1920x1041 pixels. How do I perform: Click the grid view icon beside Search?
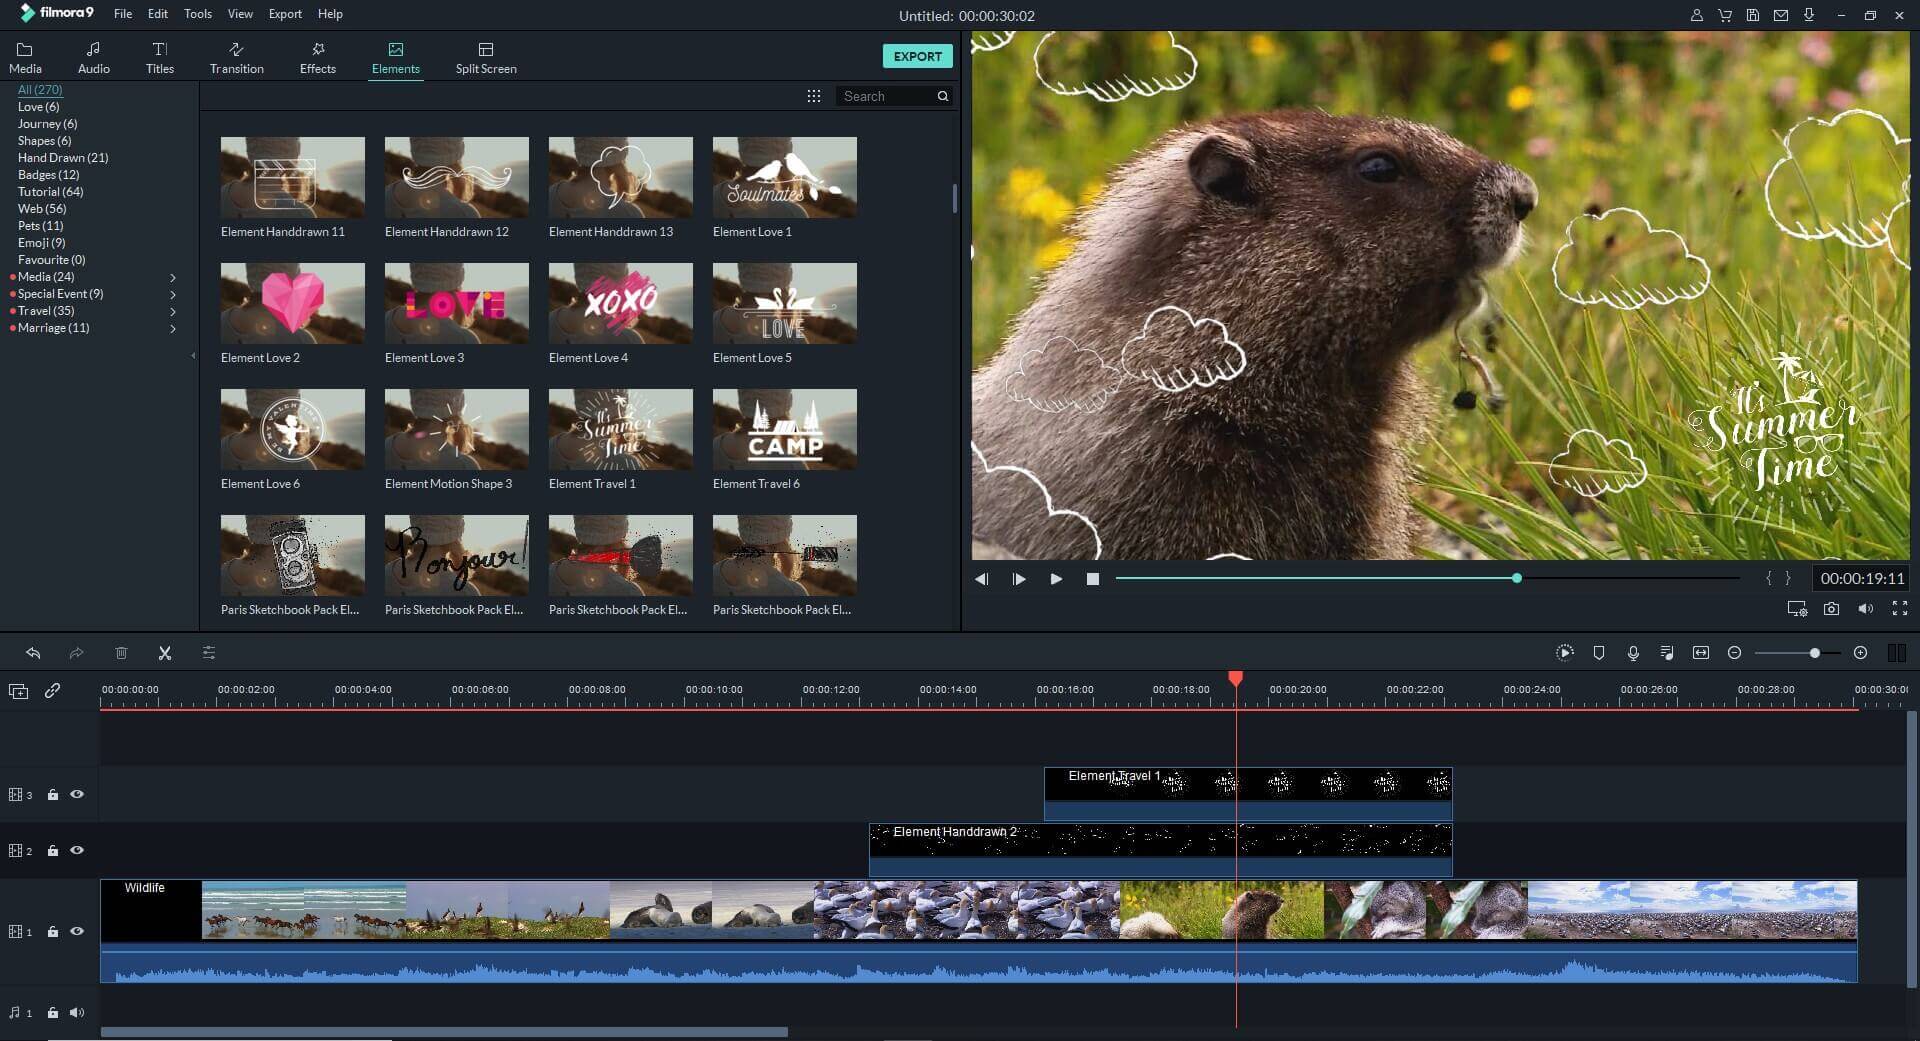(814, 96)
